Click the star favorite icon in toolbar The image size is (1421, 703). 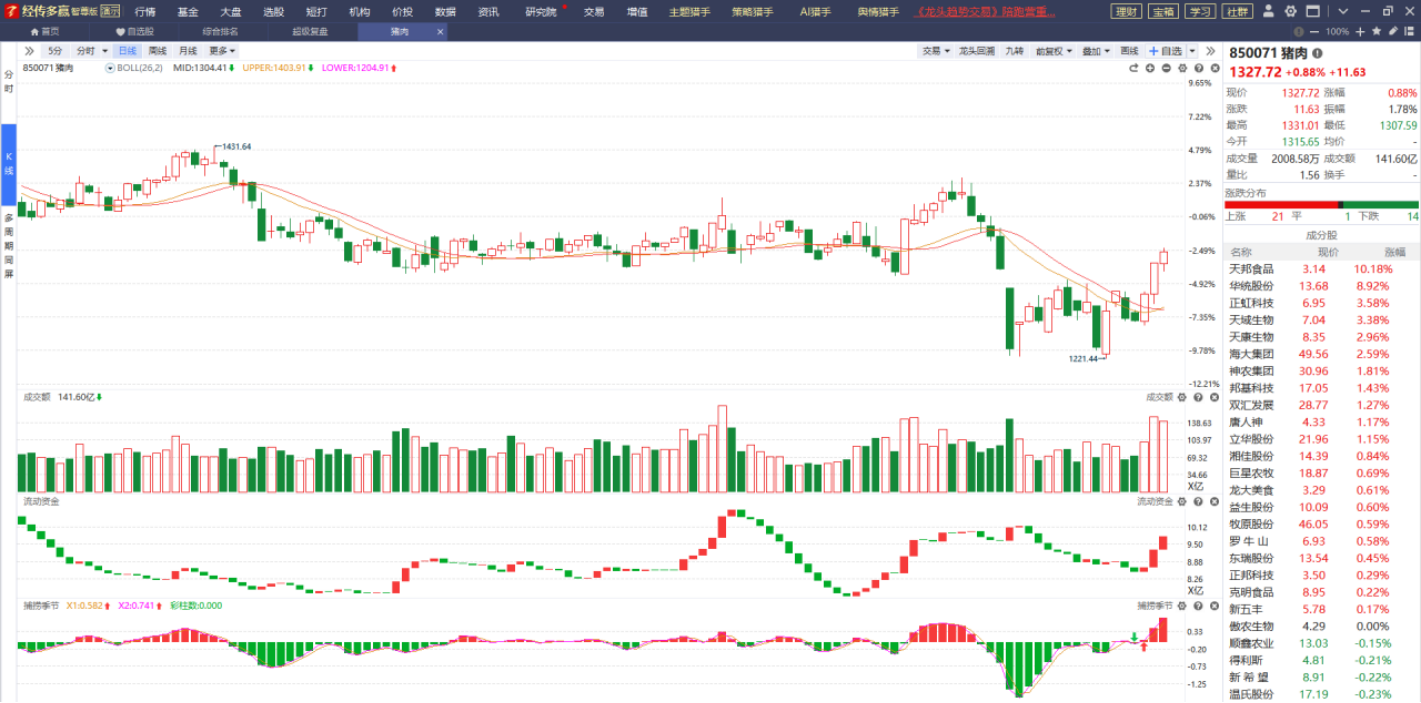click(x=1377, y=31)
